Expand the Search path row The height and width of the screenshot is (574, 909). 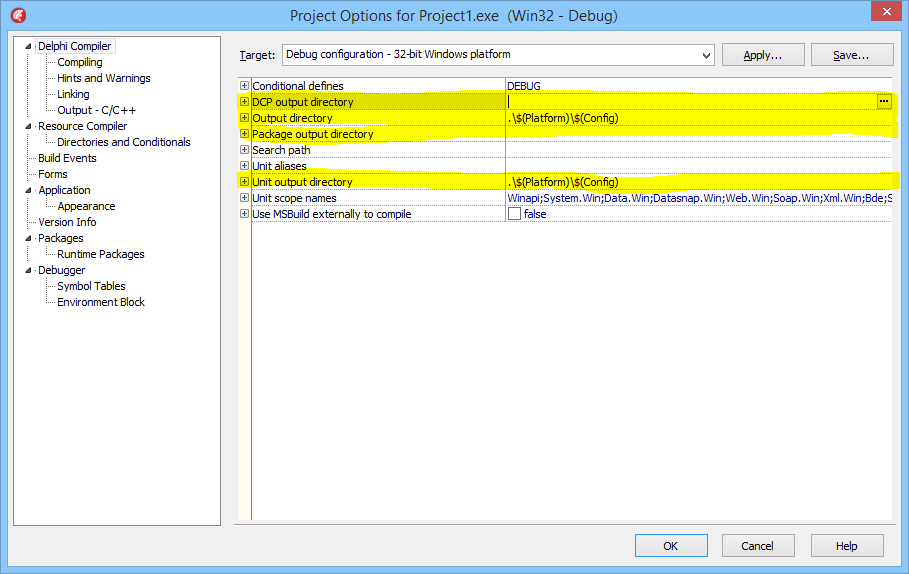pos(245,150)
